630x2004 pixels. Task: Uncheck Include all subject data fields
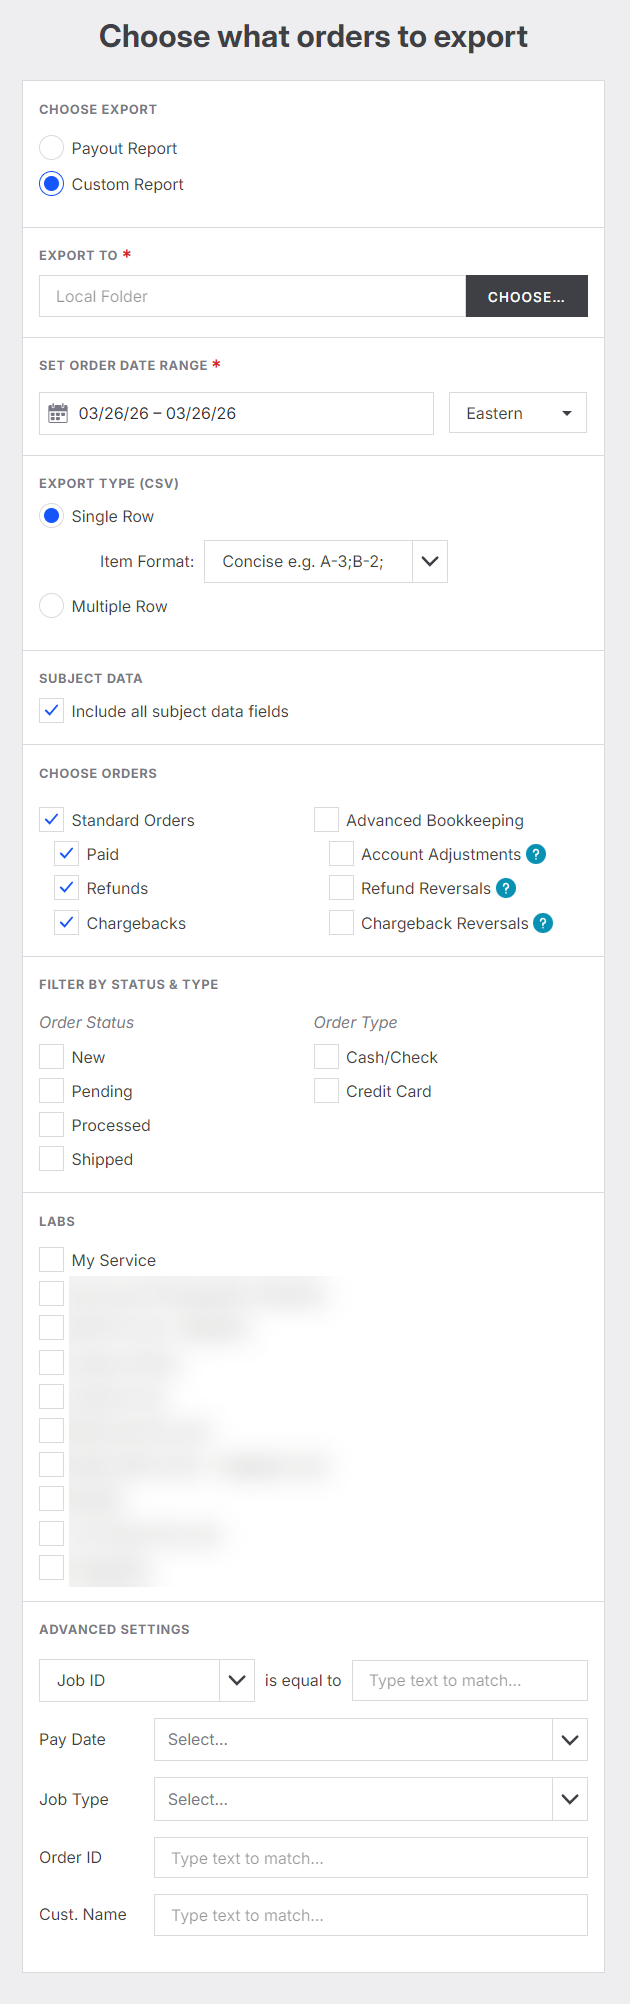tap(52, 711)
